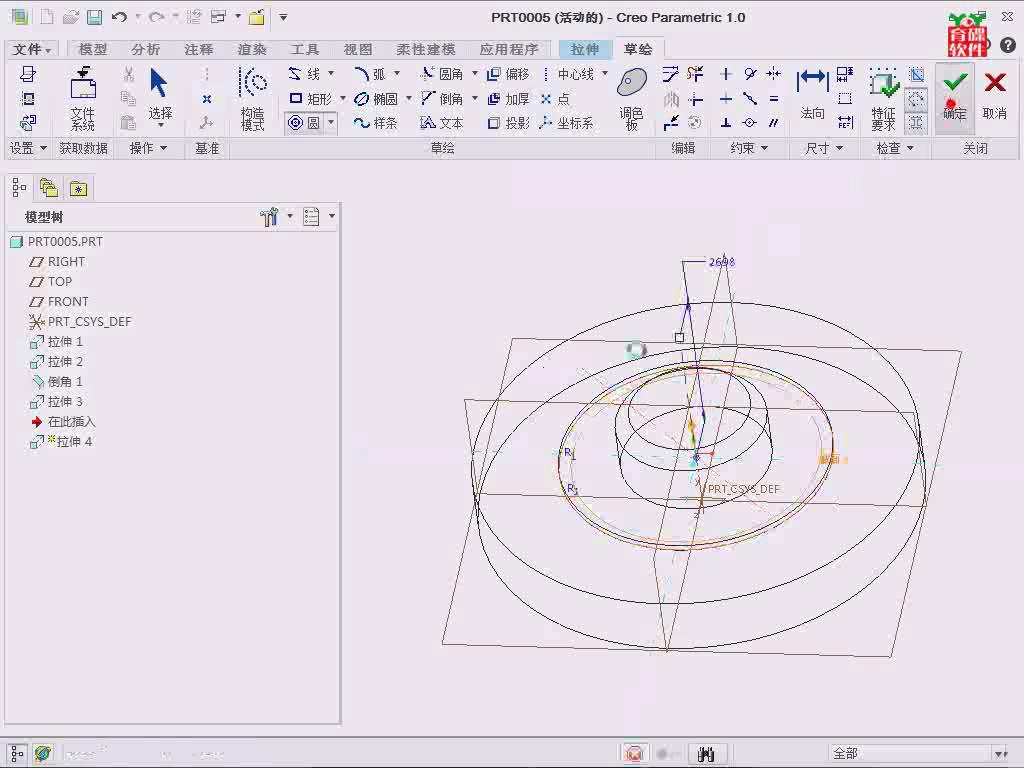Open the 设置 (Setup) group dropdown
1024x768 pixels.
27,148
